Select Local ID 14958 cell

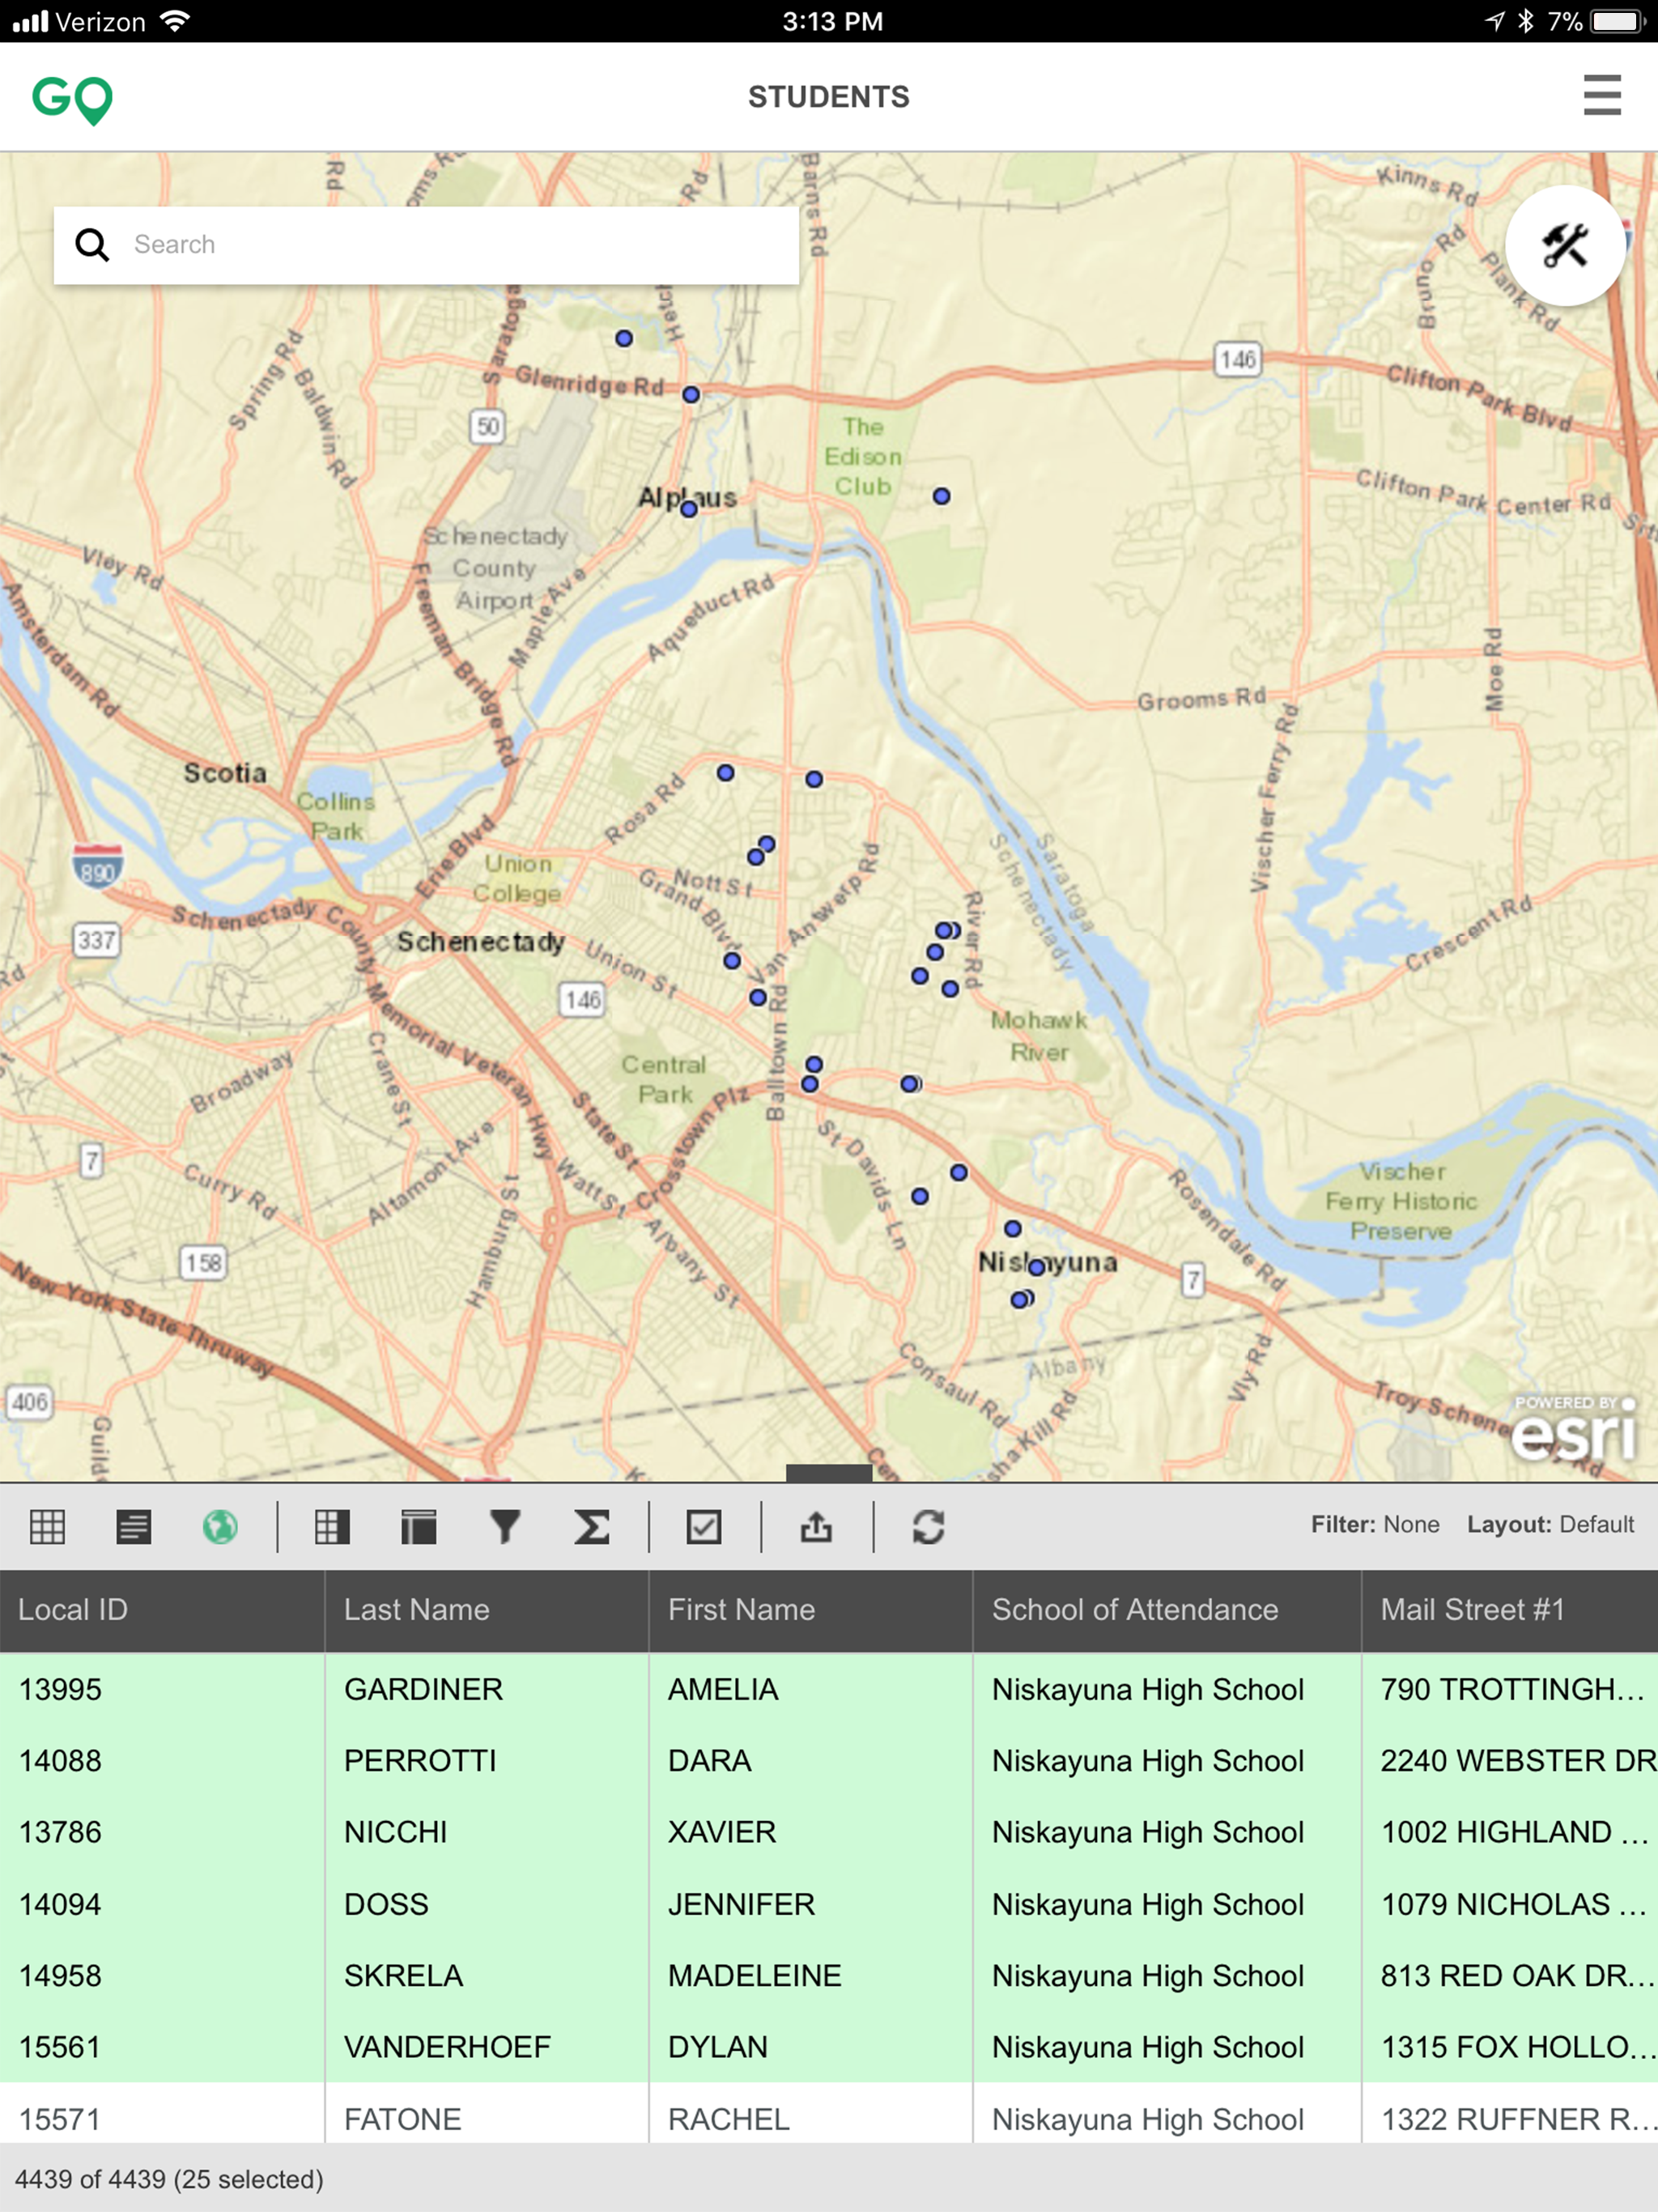162,1976
